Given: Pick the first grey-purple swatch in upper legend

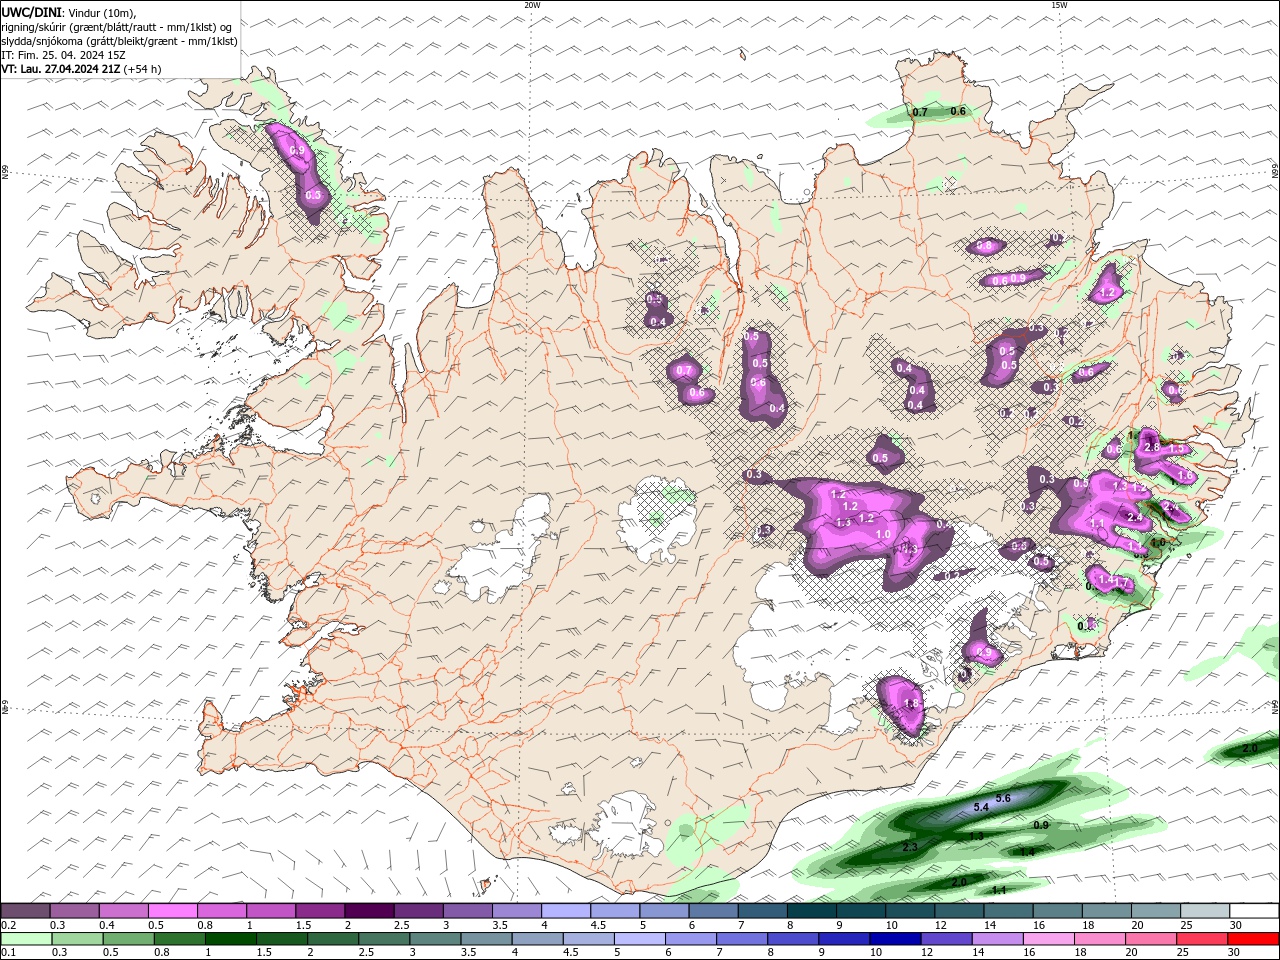Looking at the screenshot, I should (25, 911).
